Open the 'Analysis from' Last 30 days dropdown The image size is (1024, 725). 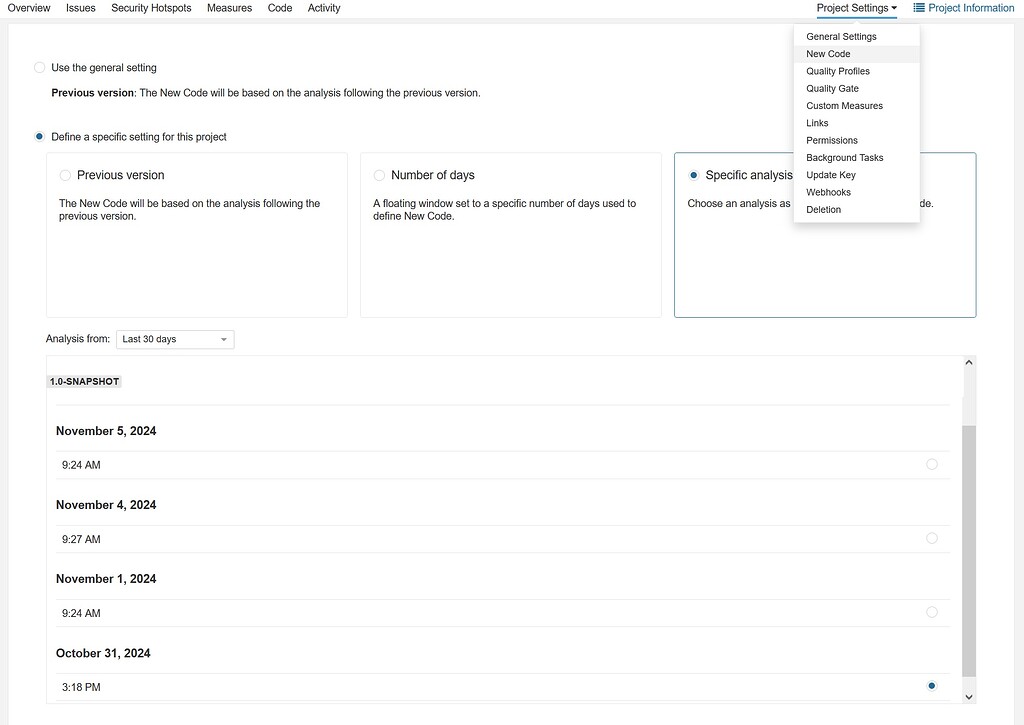175,339
